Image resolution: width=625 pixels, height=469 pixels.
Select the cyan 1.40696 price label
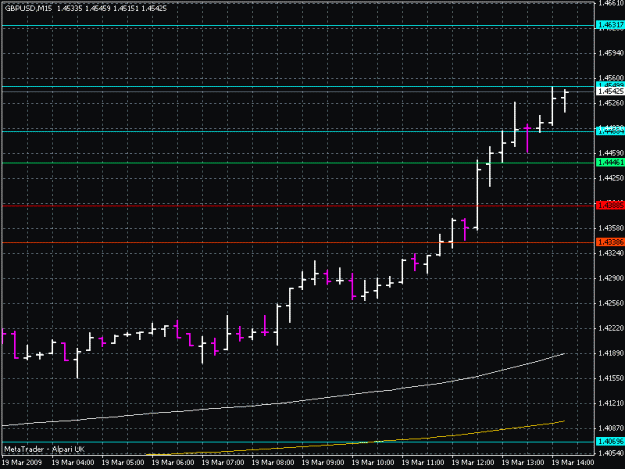(611, 442)
